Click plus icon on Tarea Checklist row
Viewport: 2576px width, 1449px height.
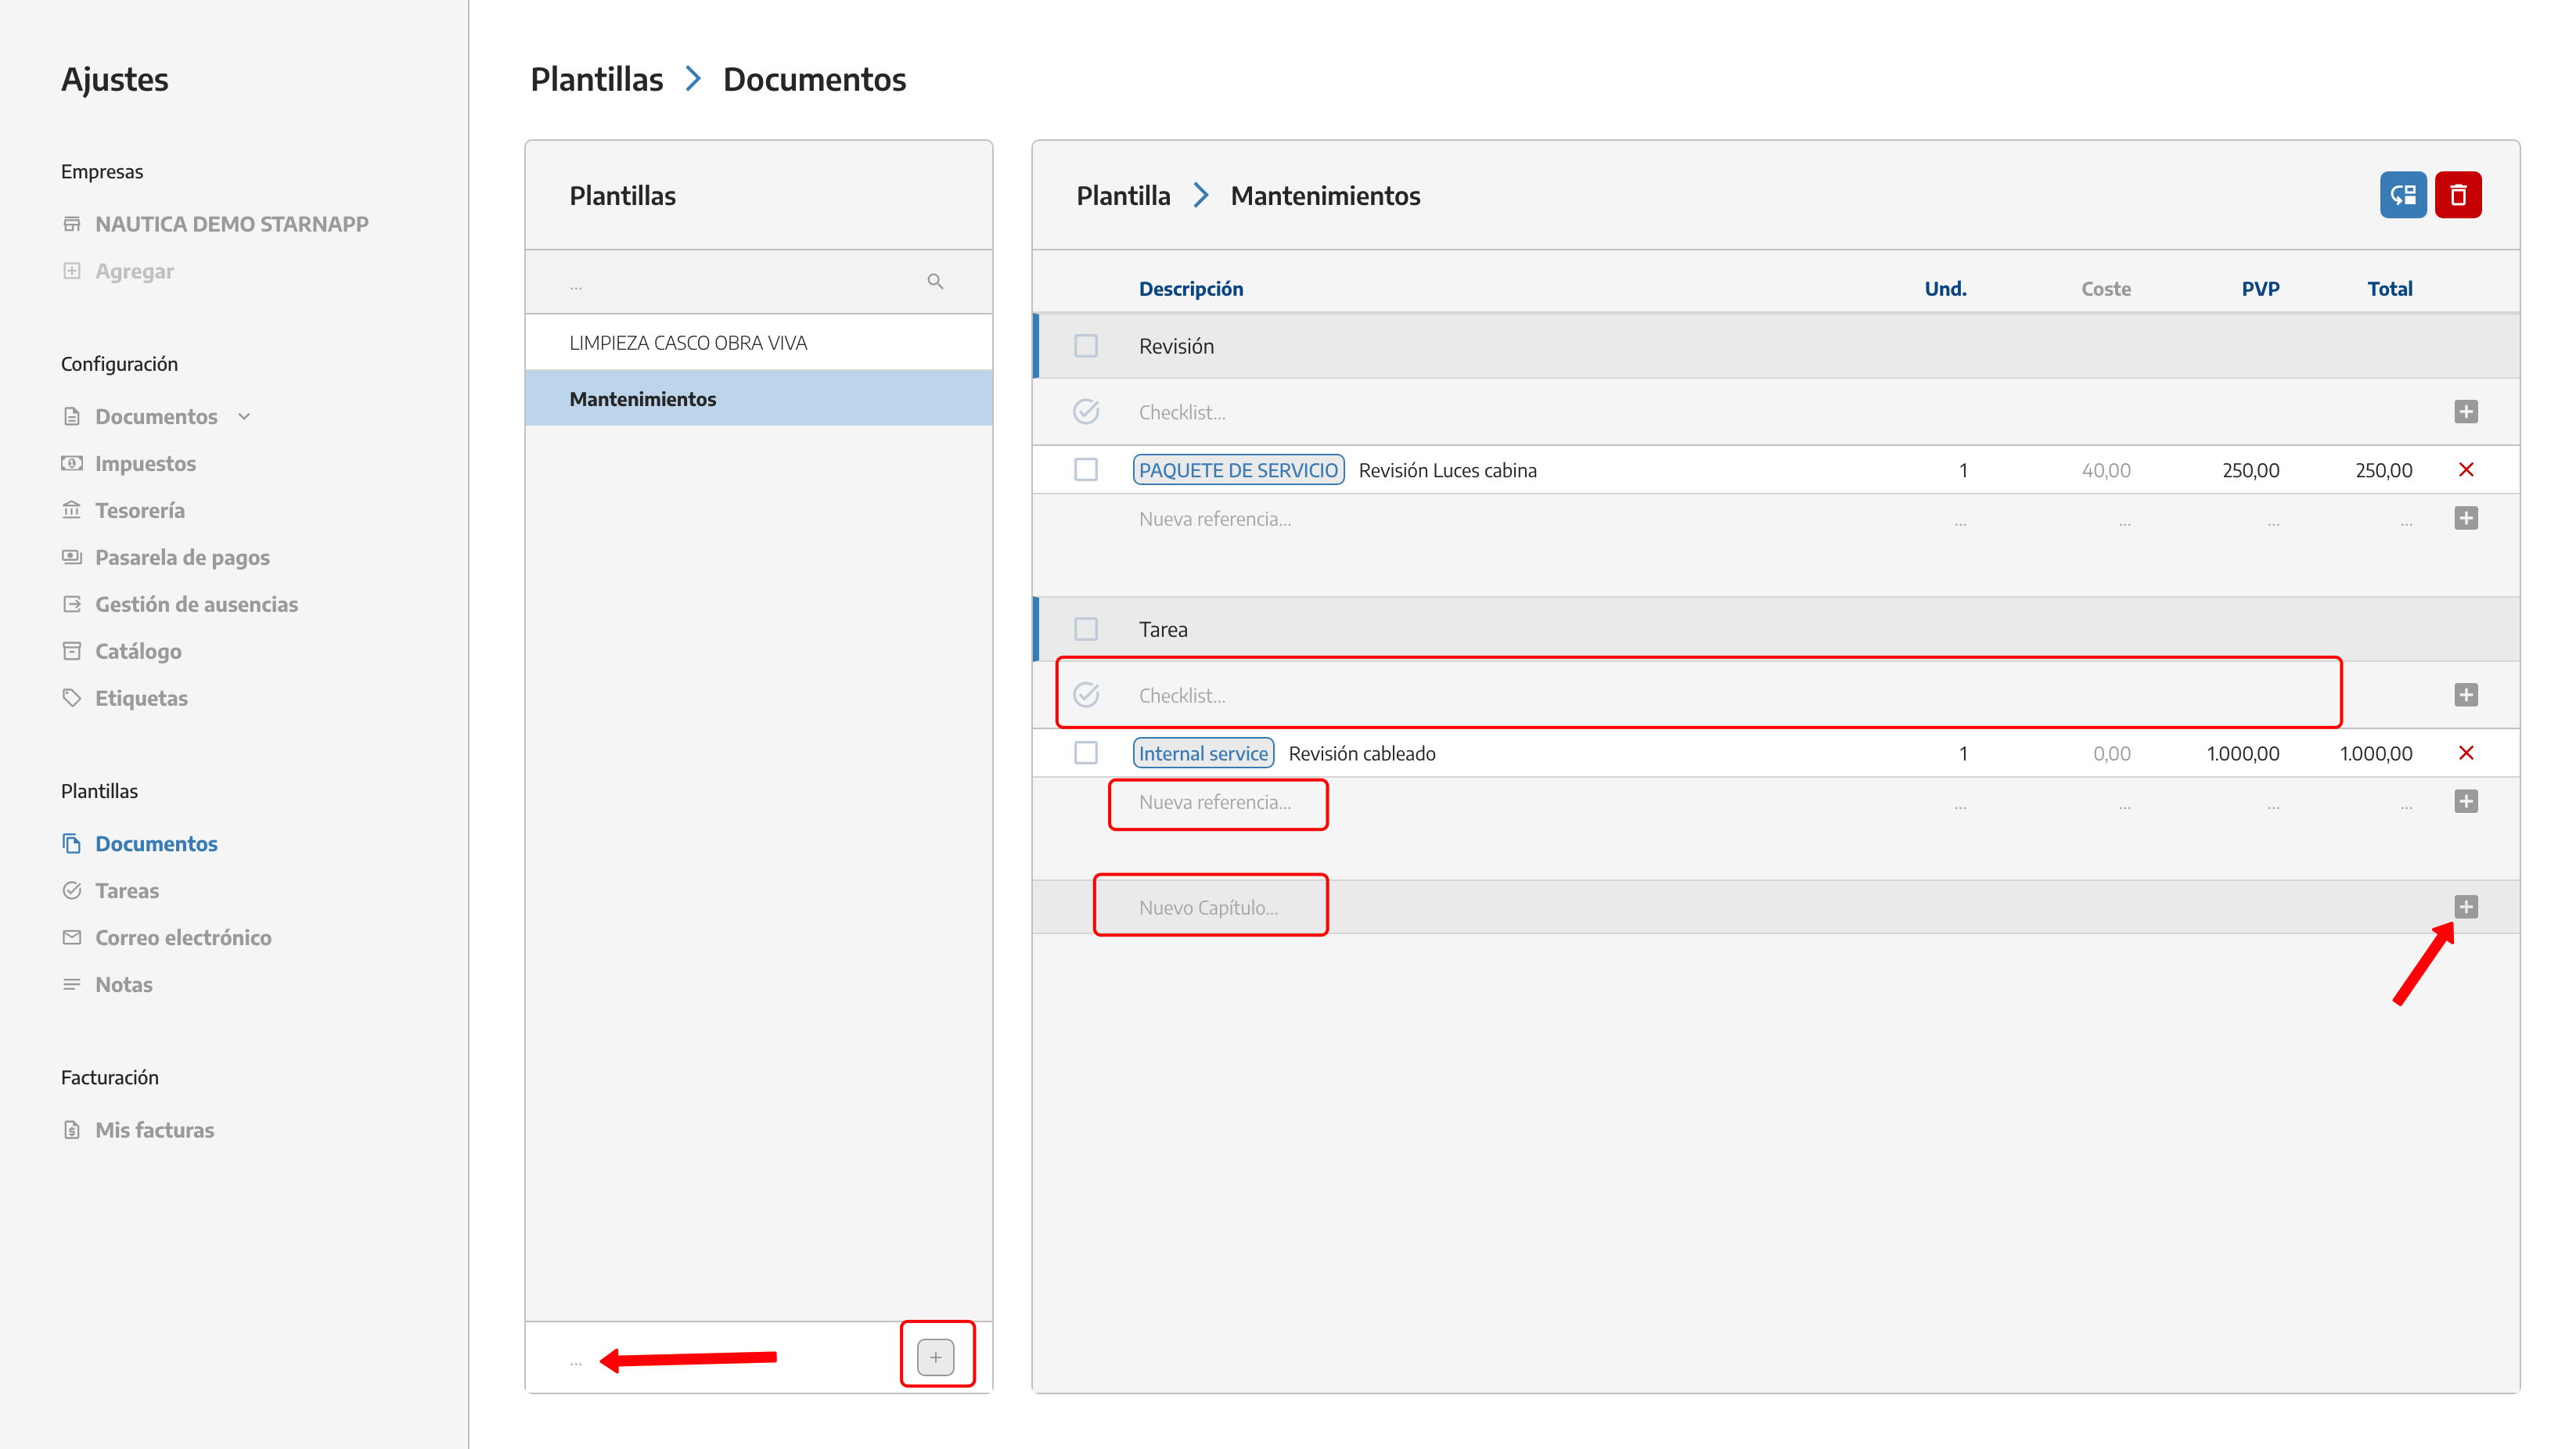(x=2465, y=695)
